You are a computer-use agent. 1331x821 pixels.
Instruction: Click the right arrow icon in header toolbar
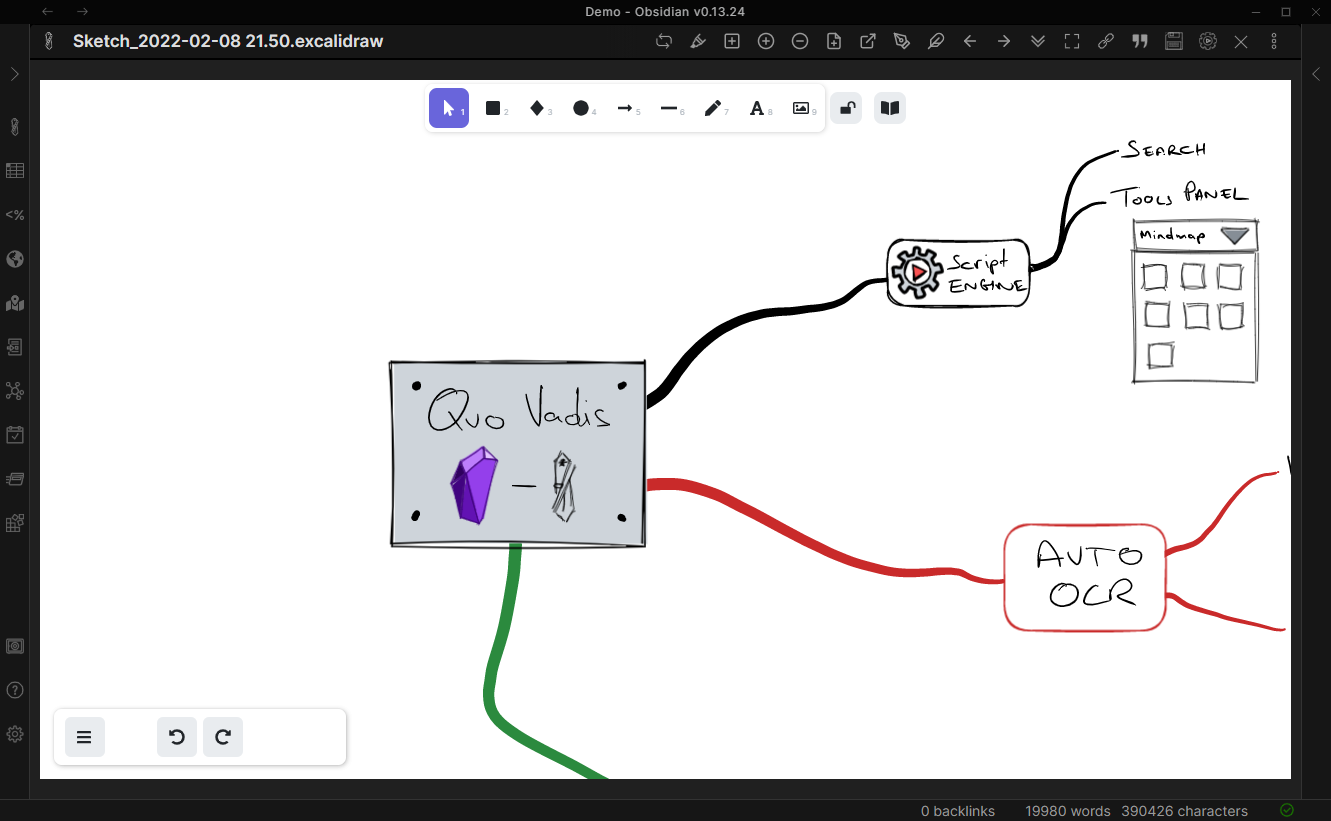[1004, 41]
